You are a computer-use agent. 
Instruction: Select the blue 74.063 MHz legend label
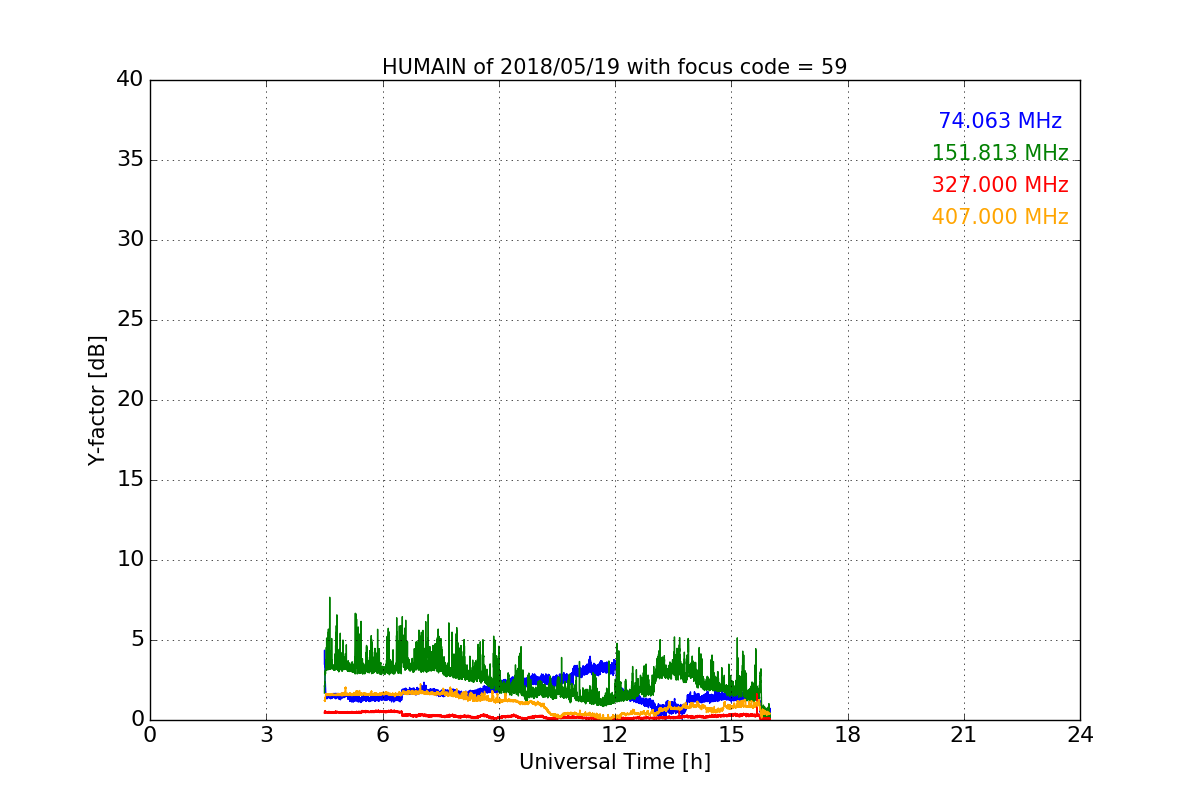(x=1000, y=121)
